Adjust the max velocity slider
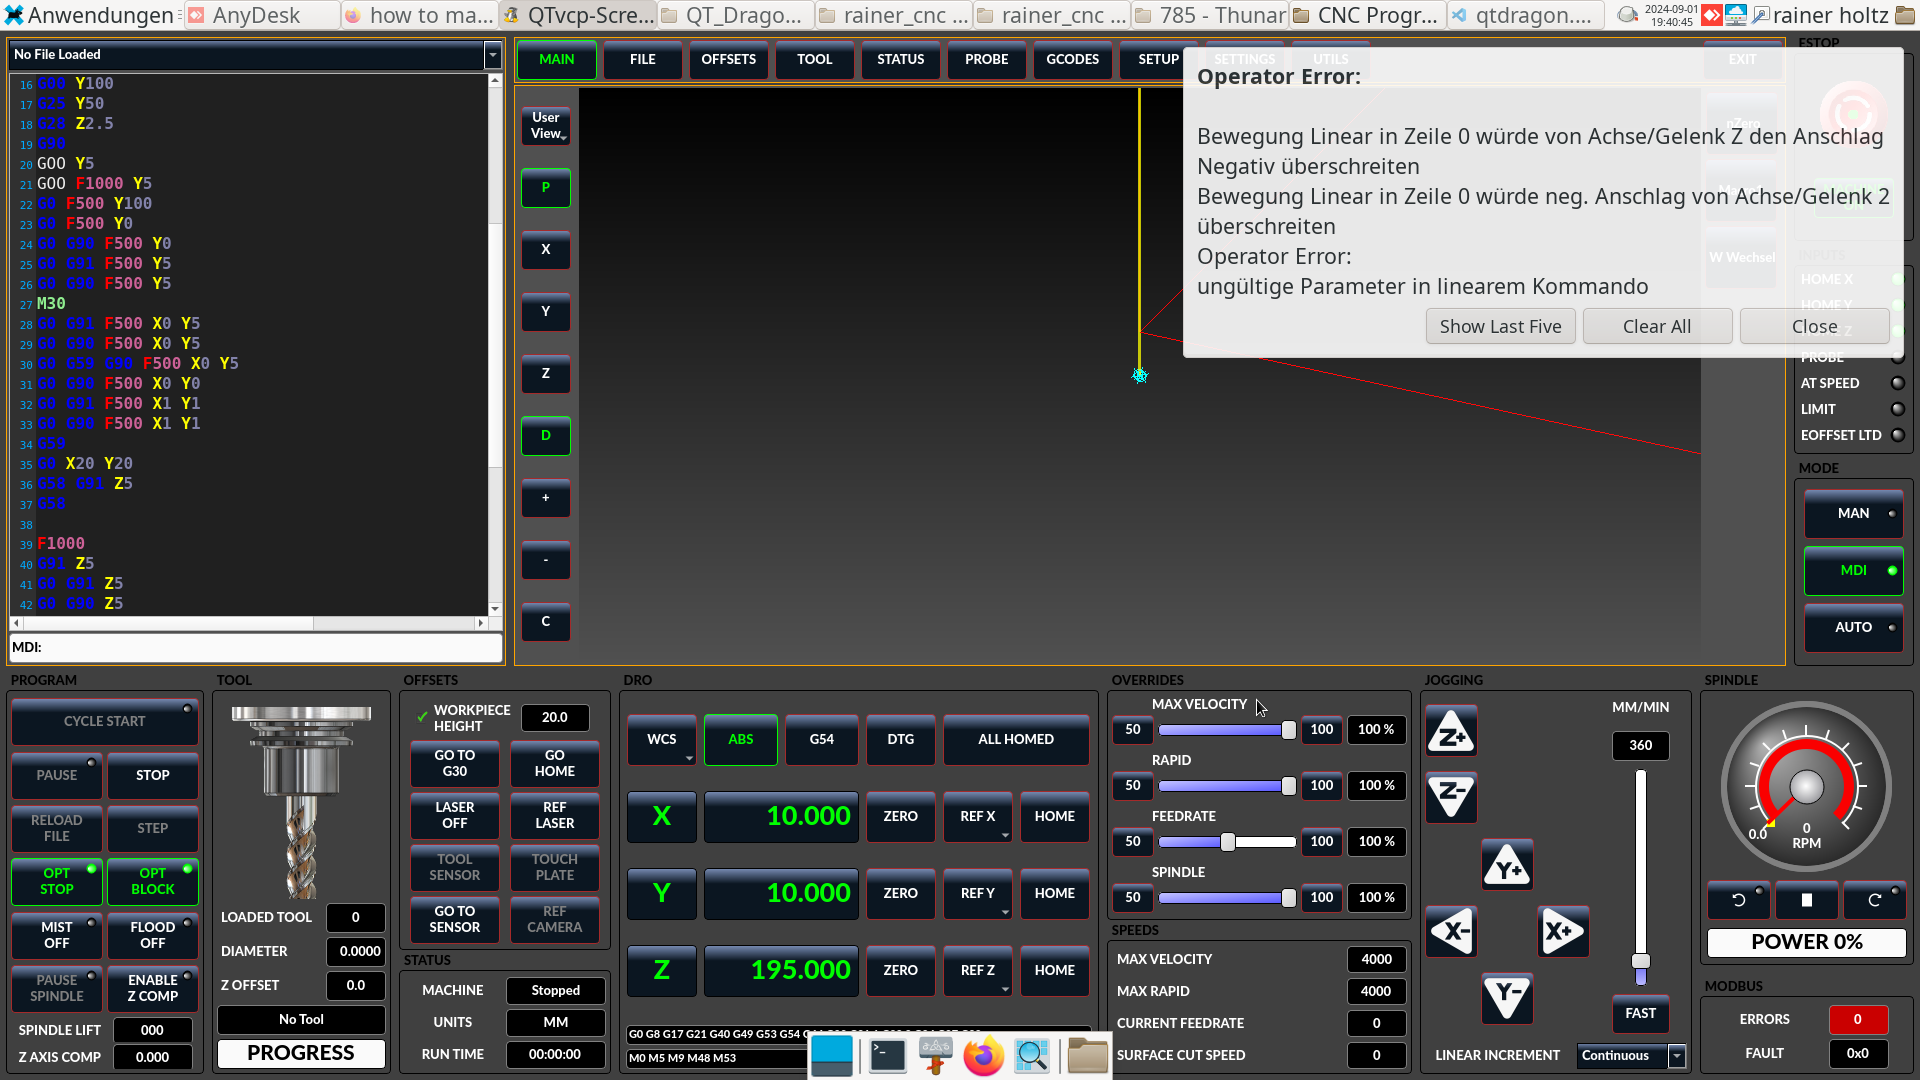Screen dimensions: 1920x1080 click(x=1227, y=730)
